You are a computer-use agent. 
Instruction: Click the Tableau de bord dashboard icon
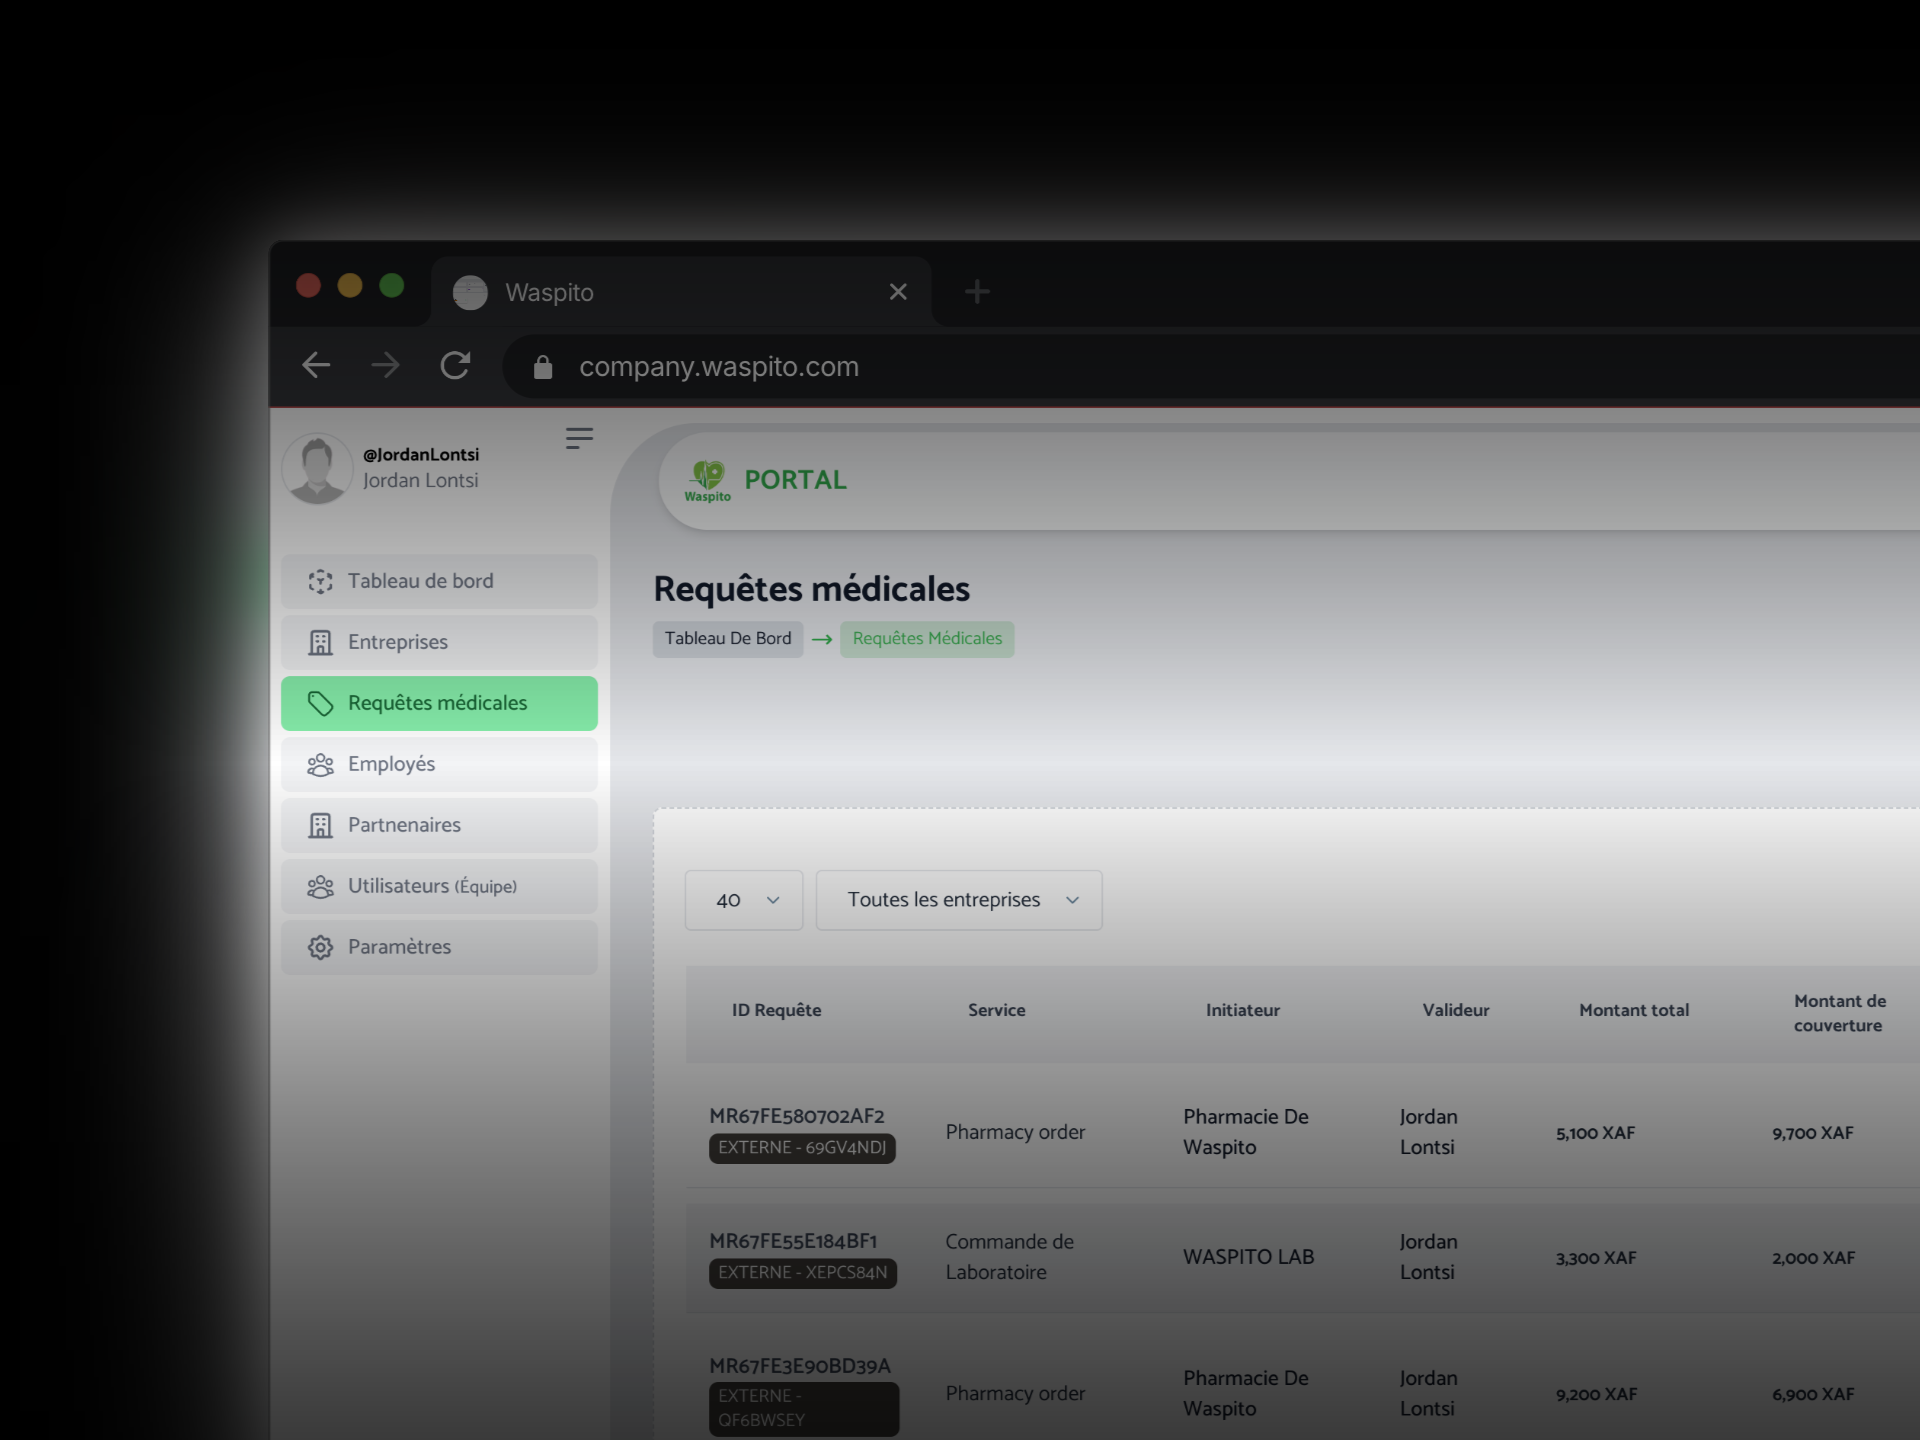point(320,582)
